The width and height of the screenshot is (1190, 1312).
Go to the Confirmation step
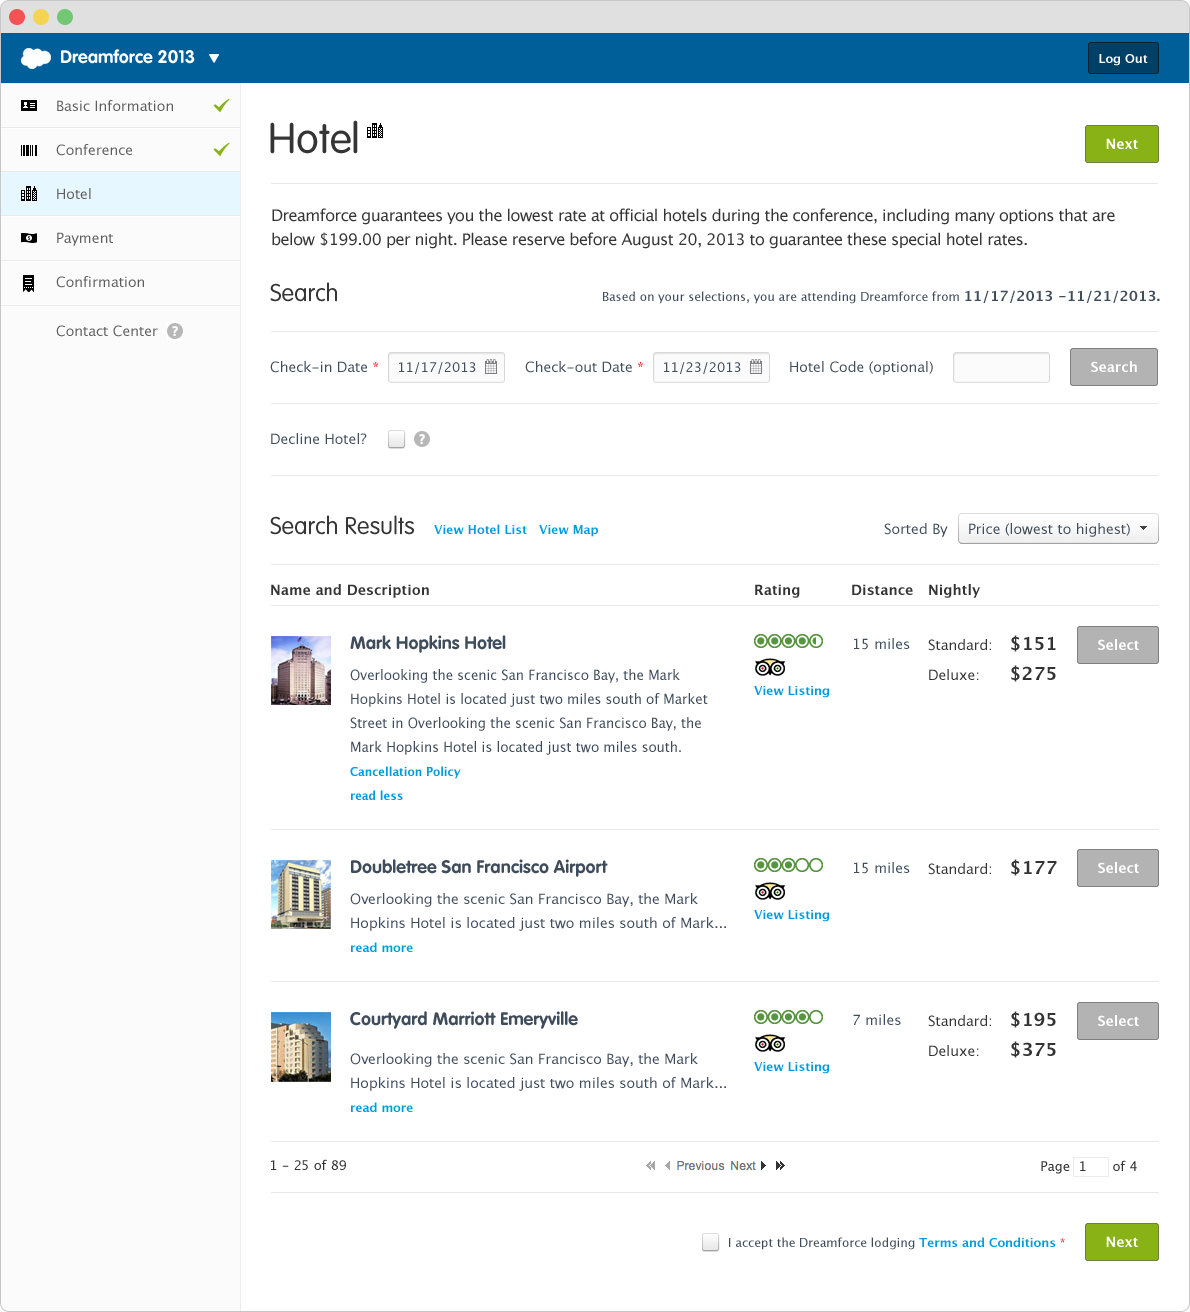tap(121, 282)
